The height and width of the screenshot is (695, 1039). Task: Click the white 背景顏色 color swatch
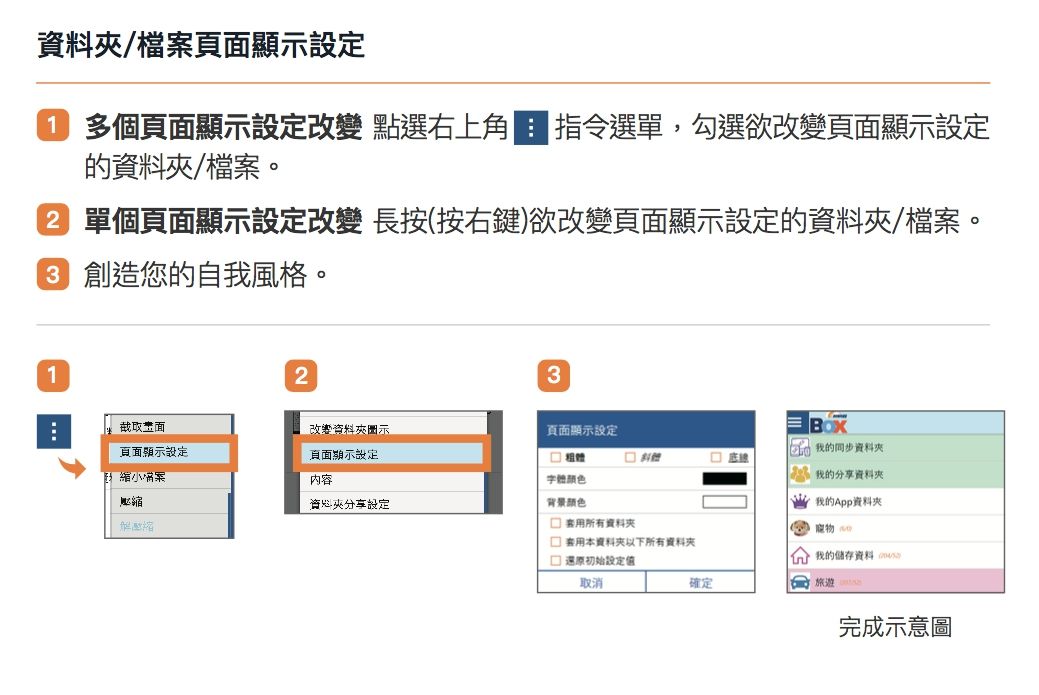click(724, 502)
